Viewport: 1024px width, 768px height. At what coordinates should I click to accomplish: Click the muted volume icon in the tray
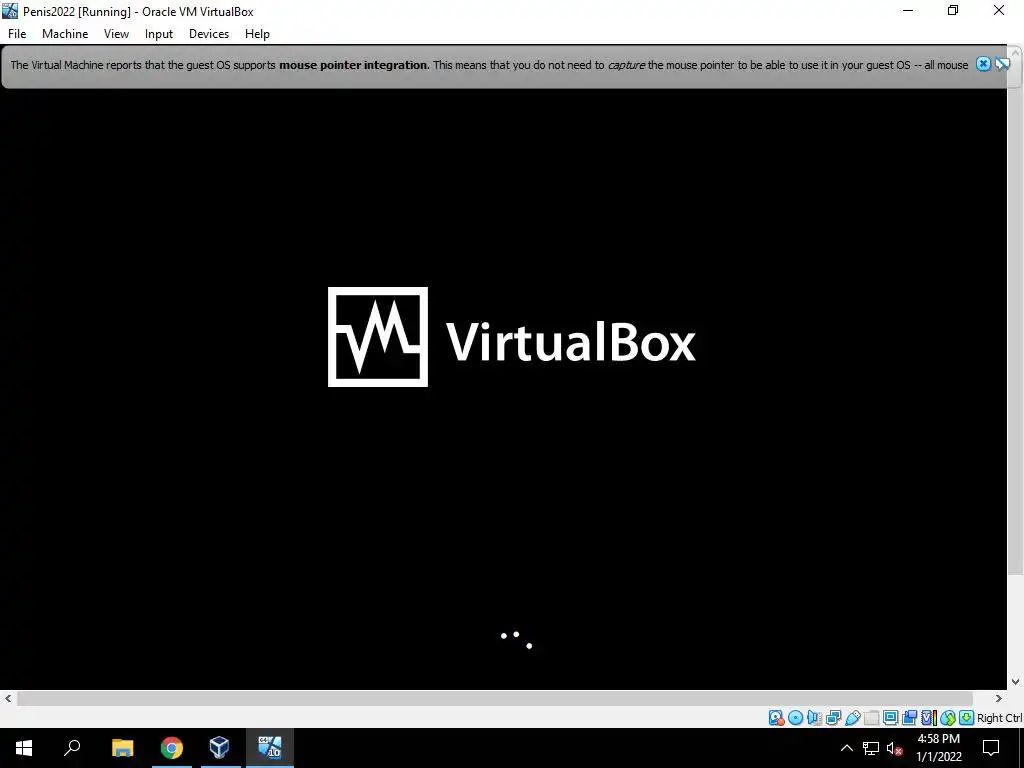tap(894, 748)
